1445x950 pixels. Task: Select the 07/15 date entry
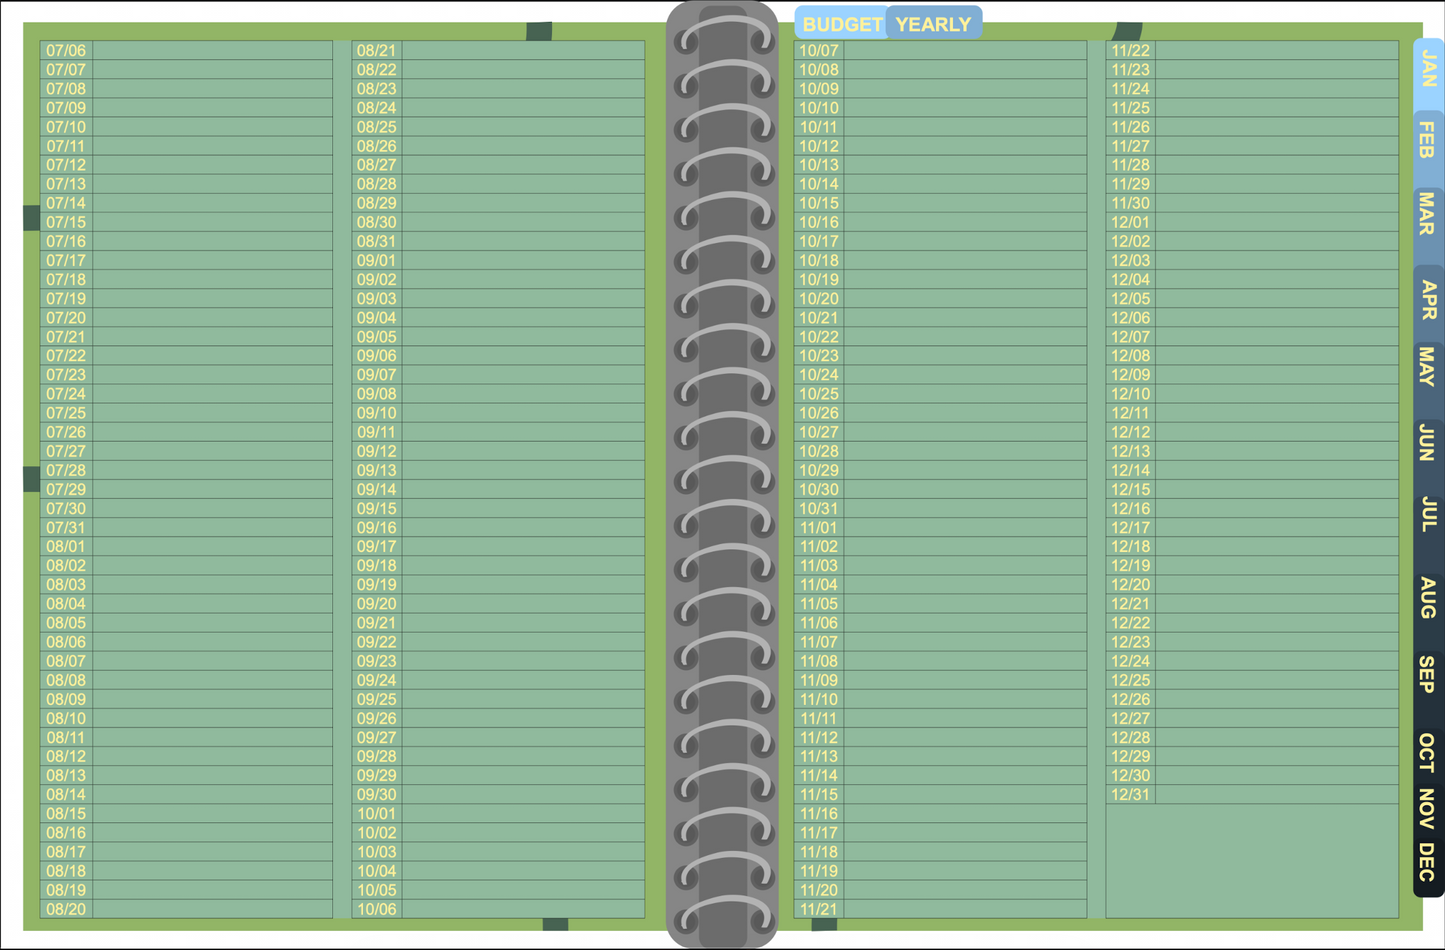(66, 222)
